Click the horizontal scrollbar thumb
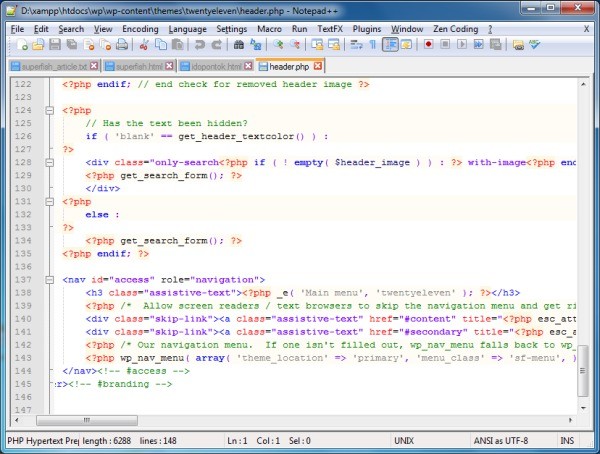 tap(87, 420)
